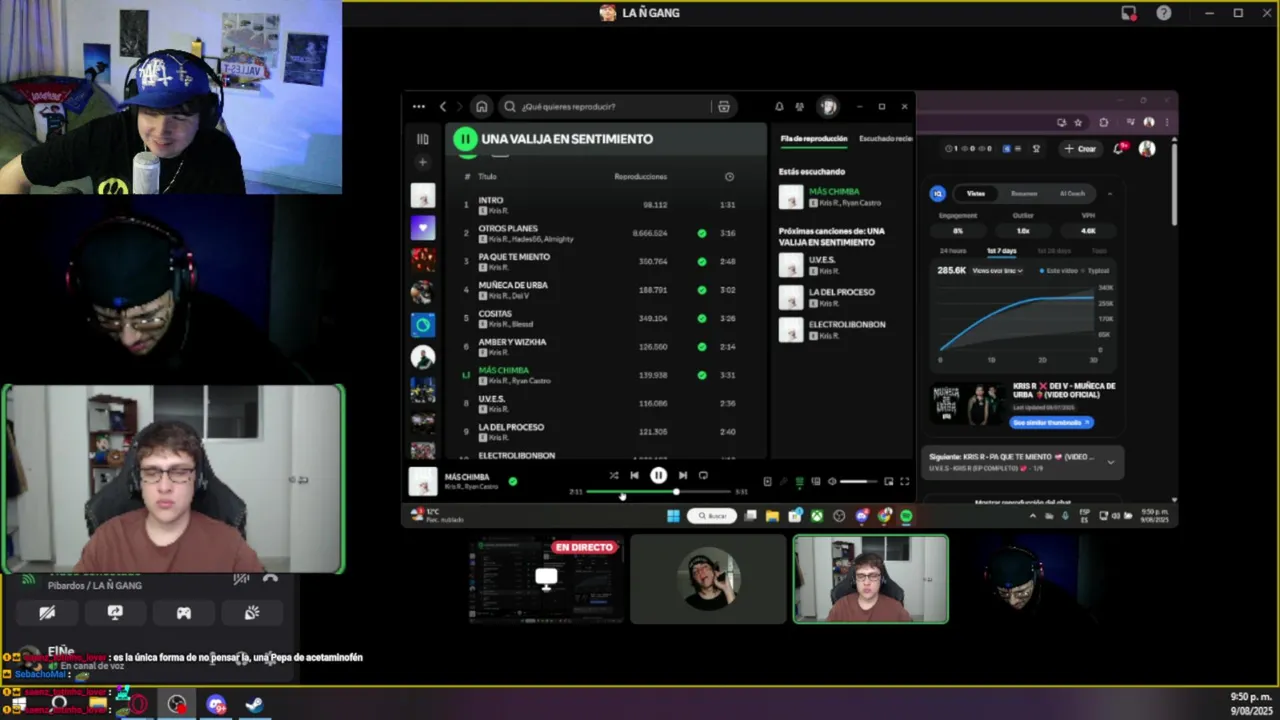Toggle the saved checkmark for OTROS PLANES
The width and height of the screenshot is (1280, 720).
pyautogui.click(x=702, y=233)
